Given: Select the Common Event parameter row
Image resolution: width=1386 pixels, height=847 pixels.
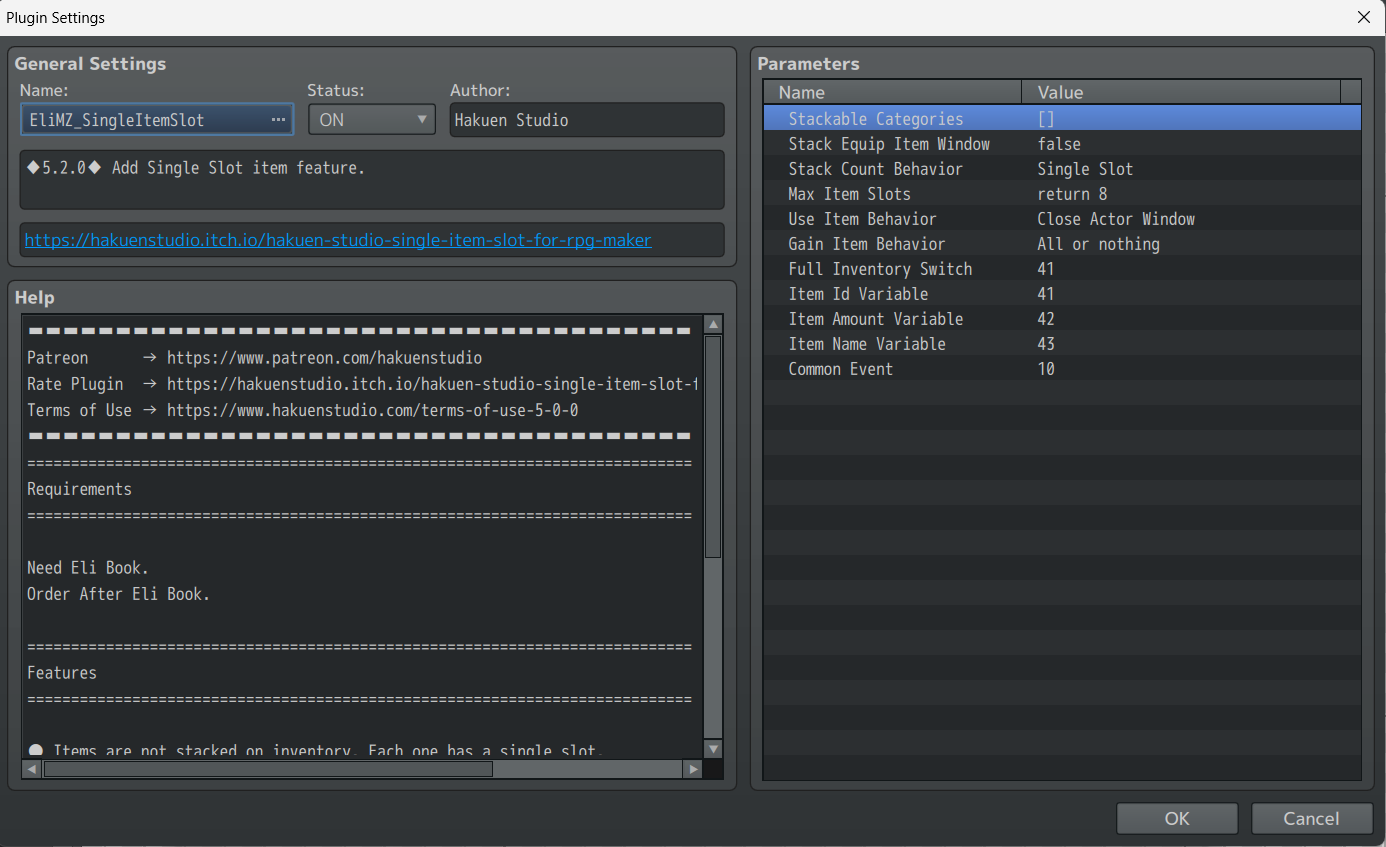Looking at the screenshot, I should tap(840, 369).
